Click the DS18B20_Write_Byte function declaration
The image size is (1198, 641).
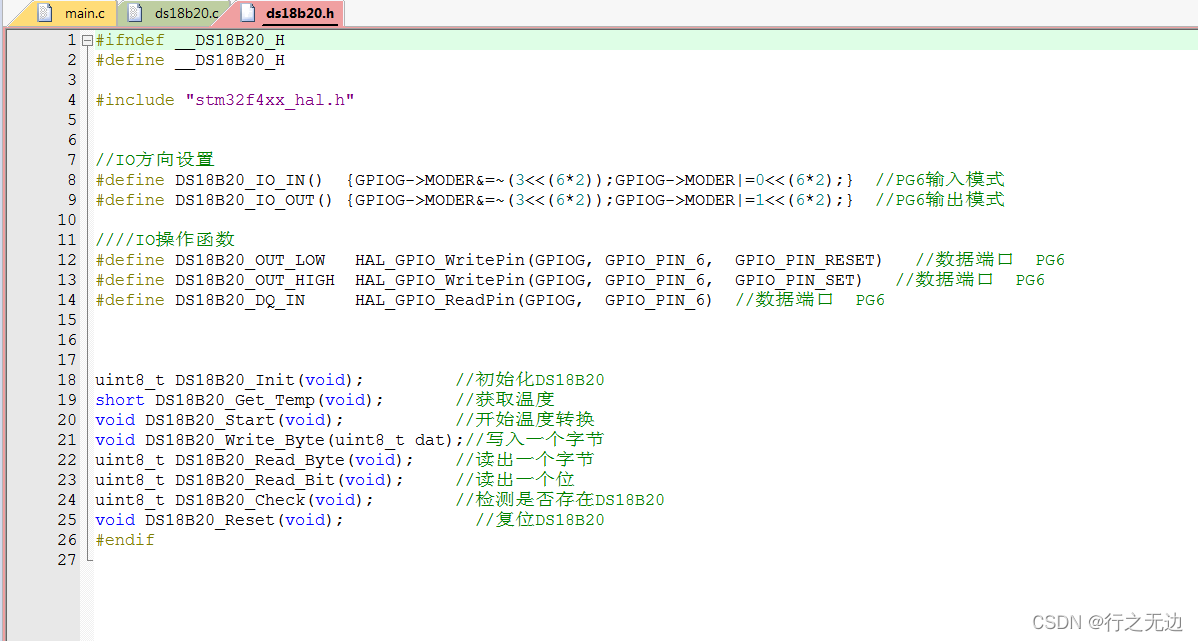click(x=280, y=440)
